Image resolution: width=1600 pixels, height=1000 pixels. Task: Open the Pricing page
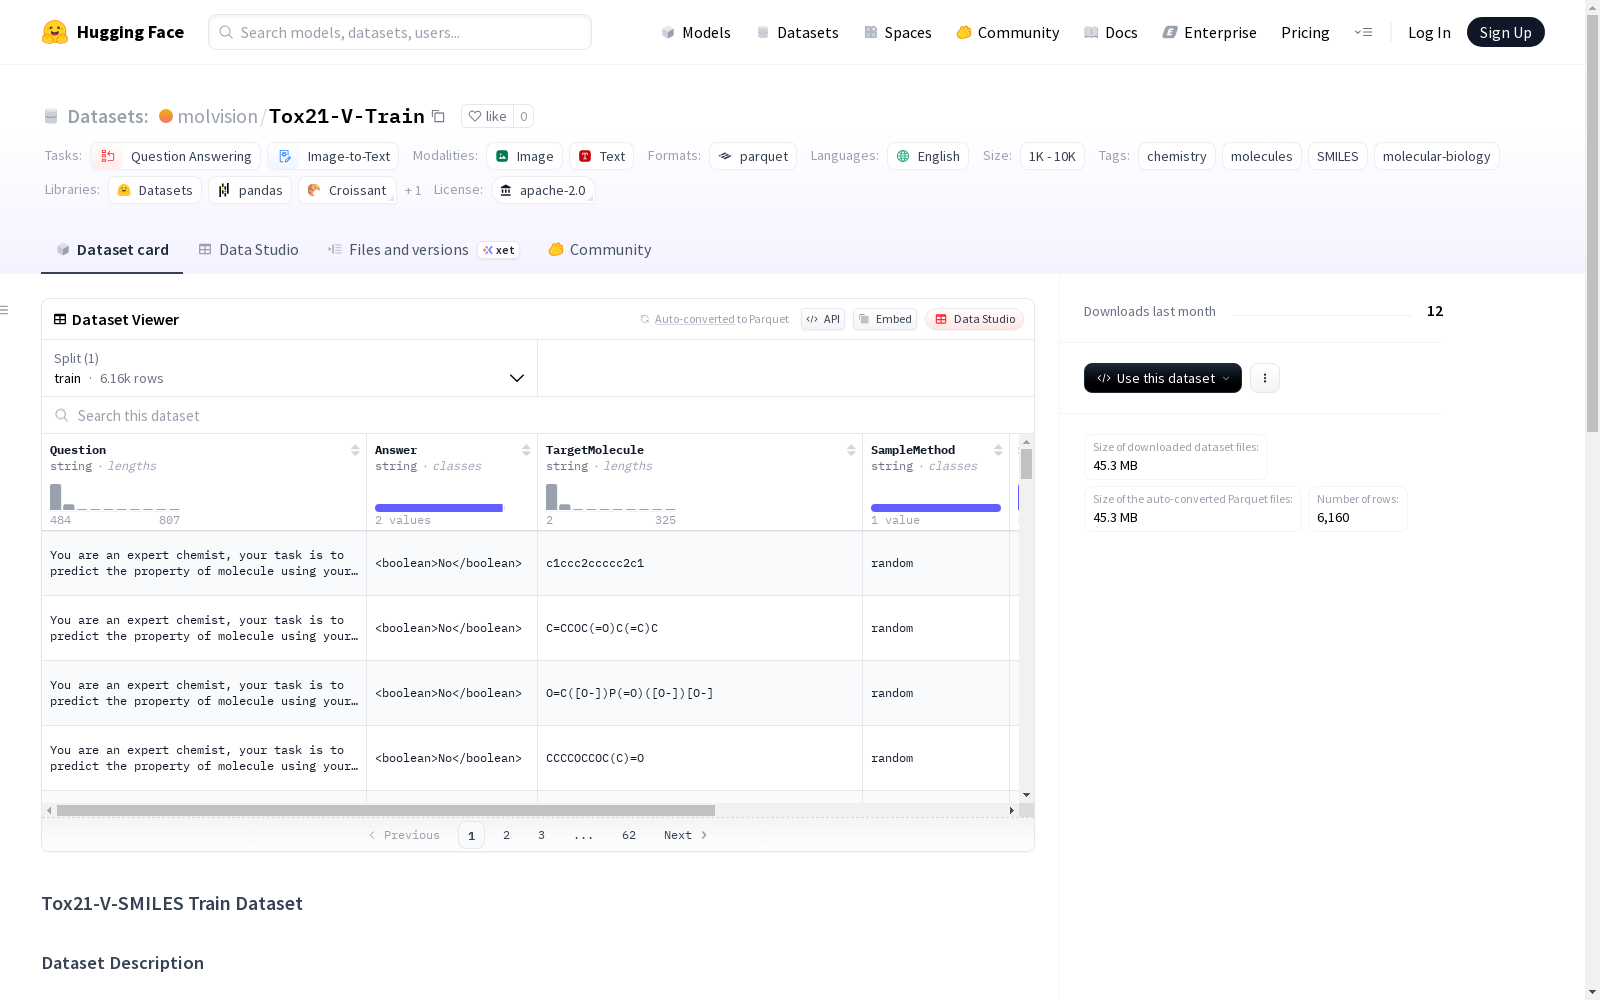pyautogui.click(x=1305, y=32)
